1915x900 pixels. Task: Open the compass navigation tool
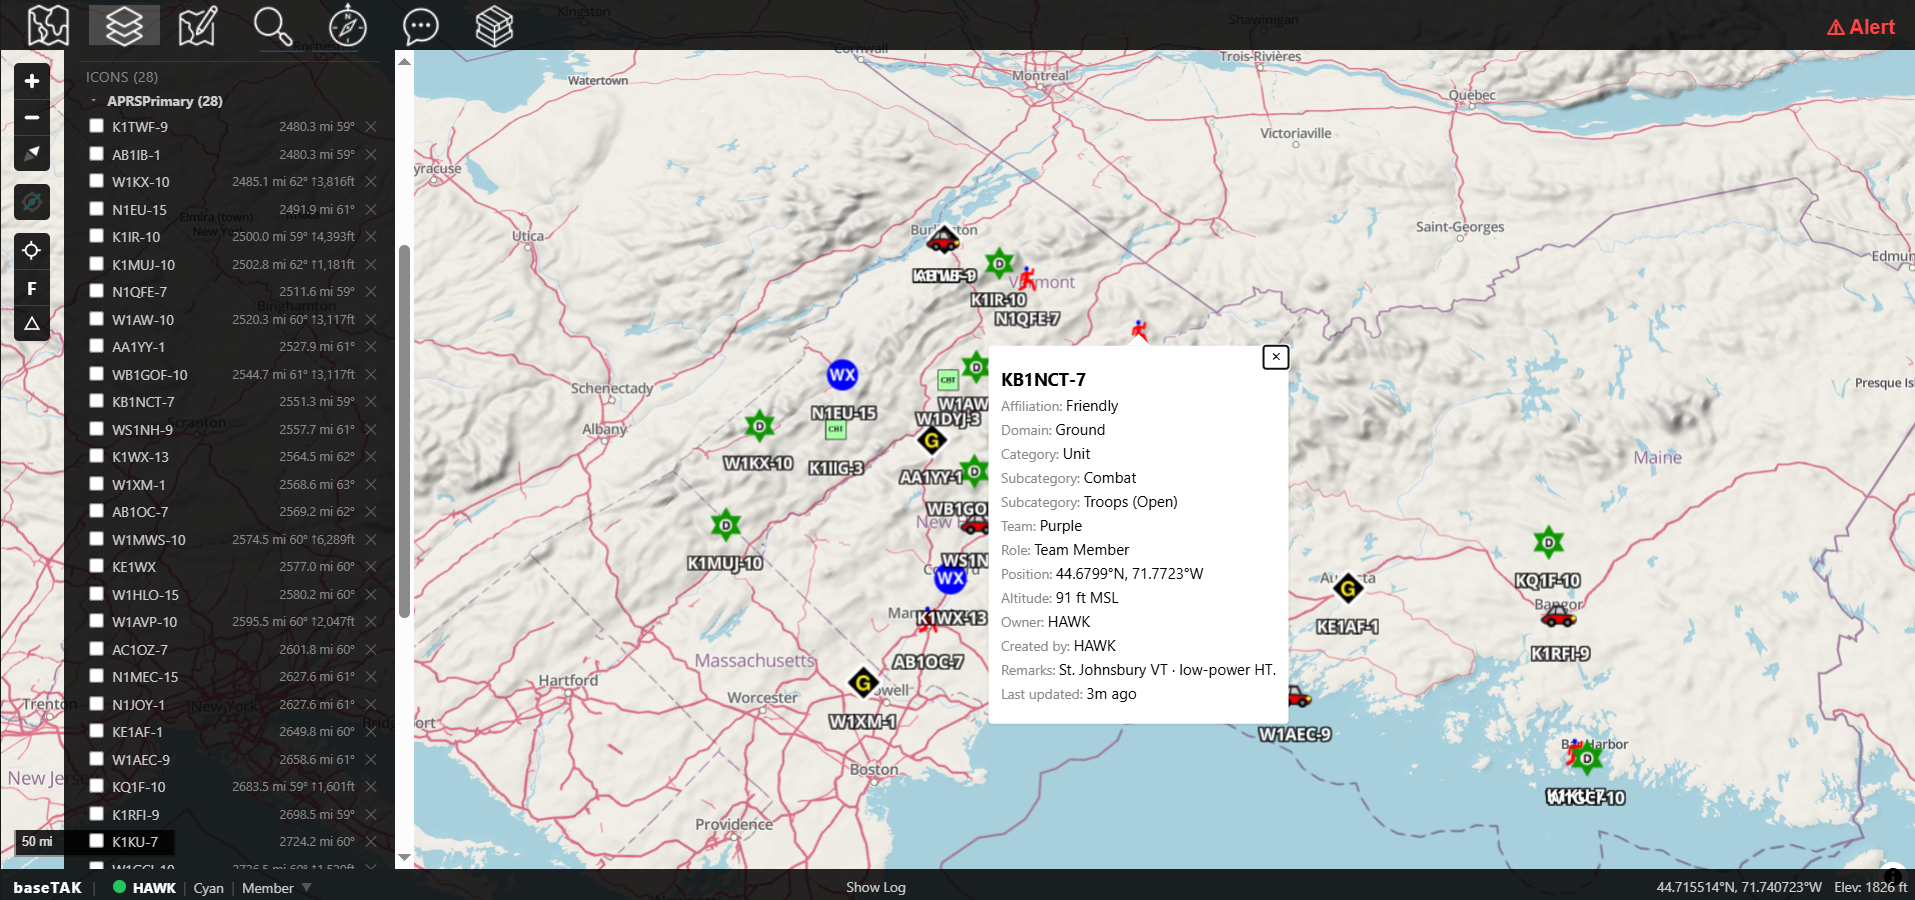point(347,25)
